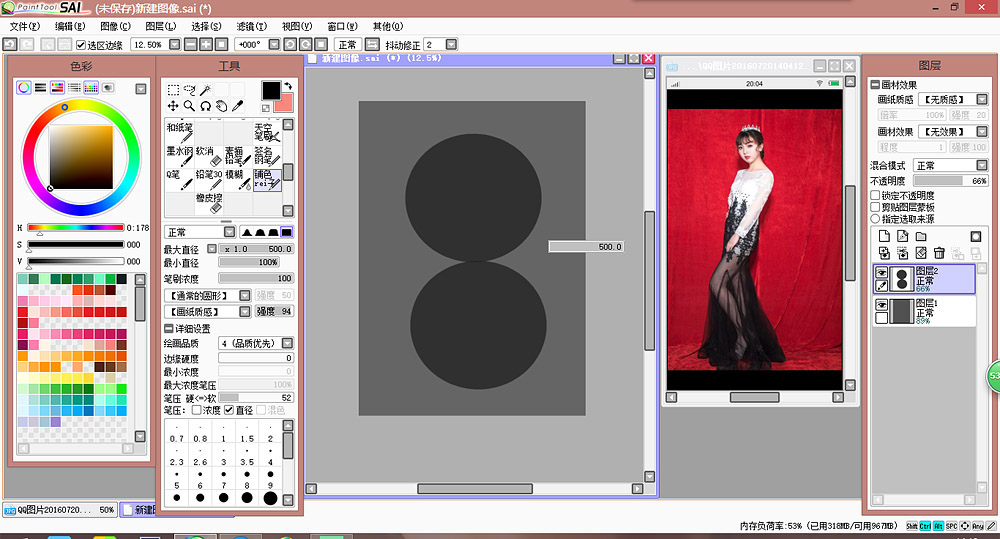Click the color wheel mode icon
This screenshot has width=1000, height=539.
[x=24, y=88]
